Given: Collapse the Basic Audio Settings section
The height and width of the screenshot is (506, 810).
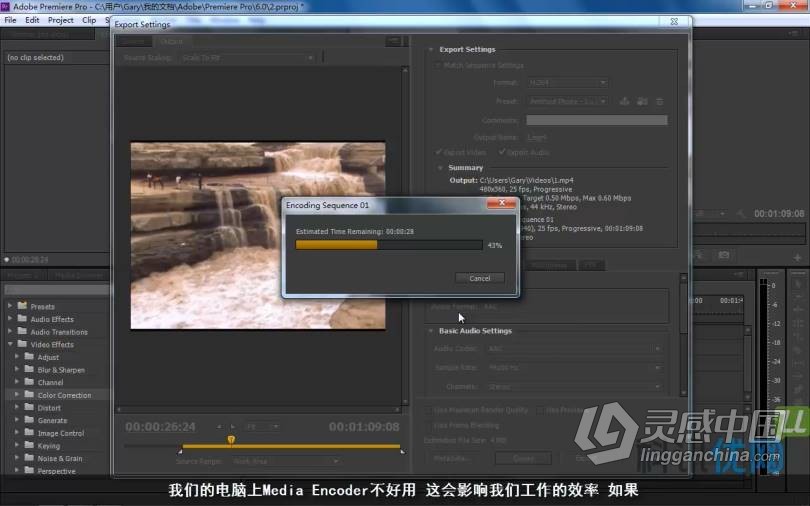Looking at the screenshot, I should pyautogui.click(x=431, y=330).
